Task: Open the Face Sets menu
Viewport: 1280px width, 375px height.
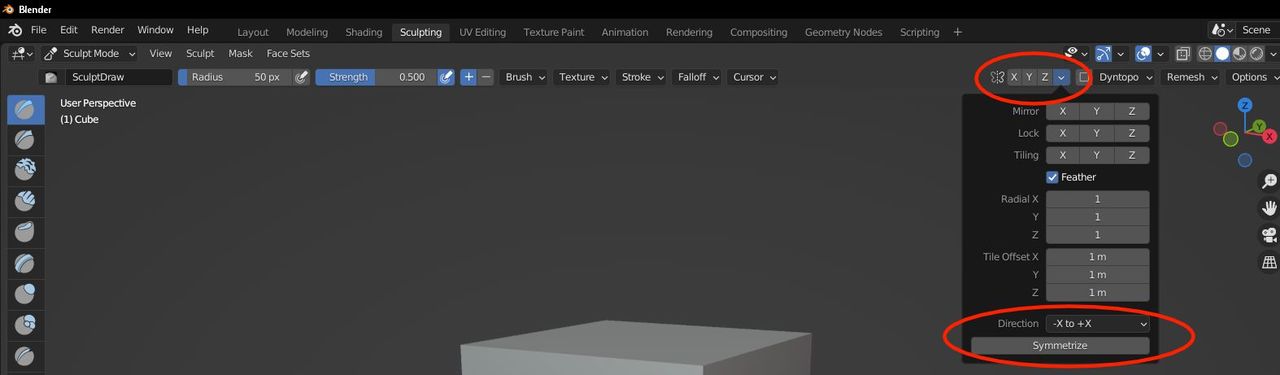Action: (x=288, y=54)
